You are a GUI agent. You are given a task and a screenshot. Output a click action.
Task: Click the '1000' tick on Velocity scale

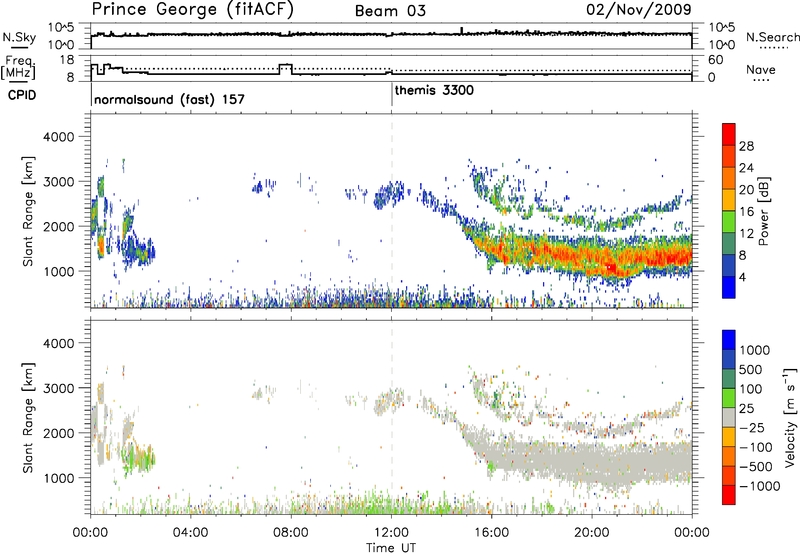click(x=755, y=350)
